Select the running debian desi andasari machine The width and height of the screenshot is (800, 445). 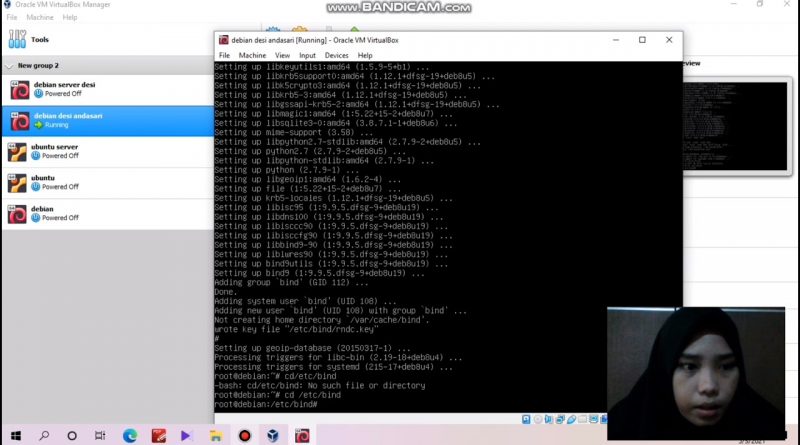108,121
